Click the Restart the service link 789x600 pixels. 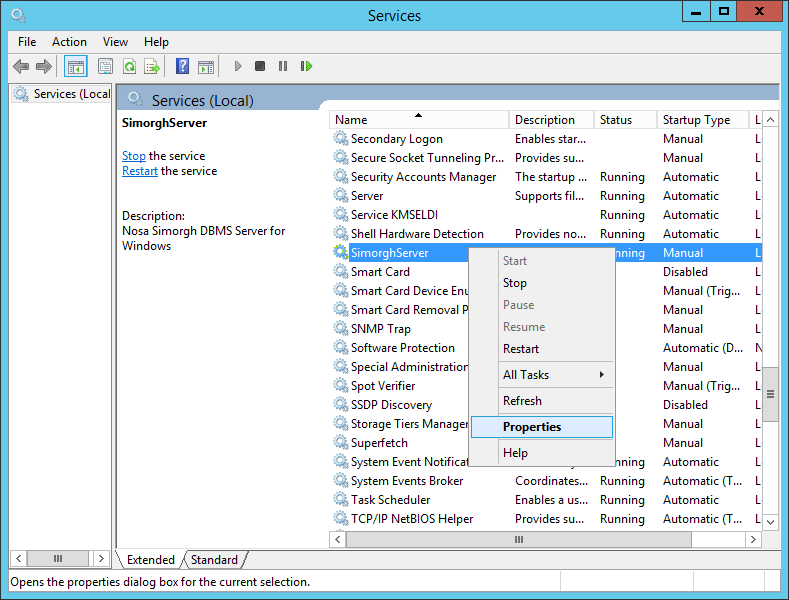click(139, 171)
